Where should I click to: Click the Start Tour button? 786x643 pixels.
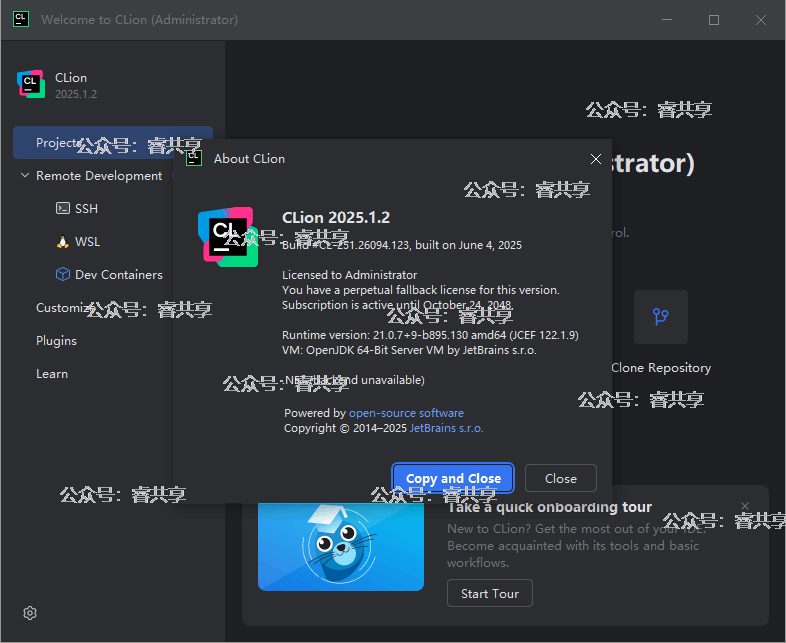point(490,593)
